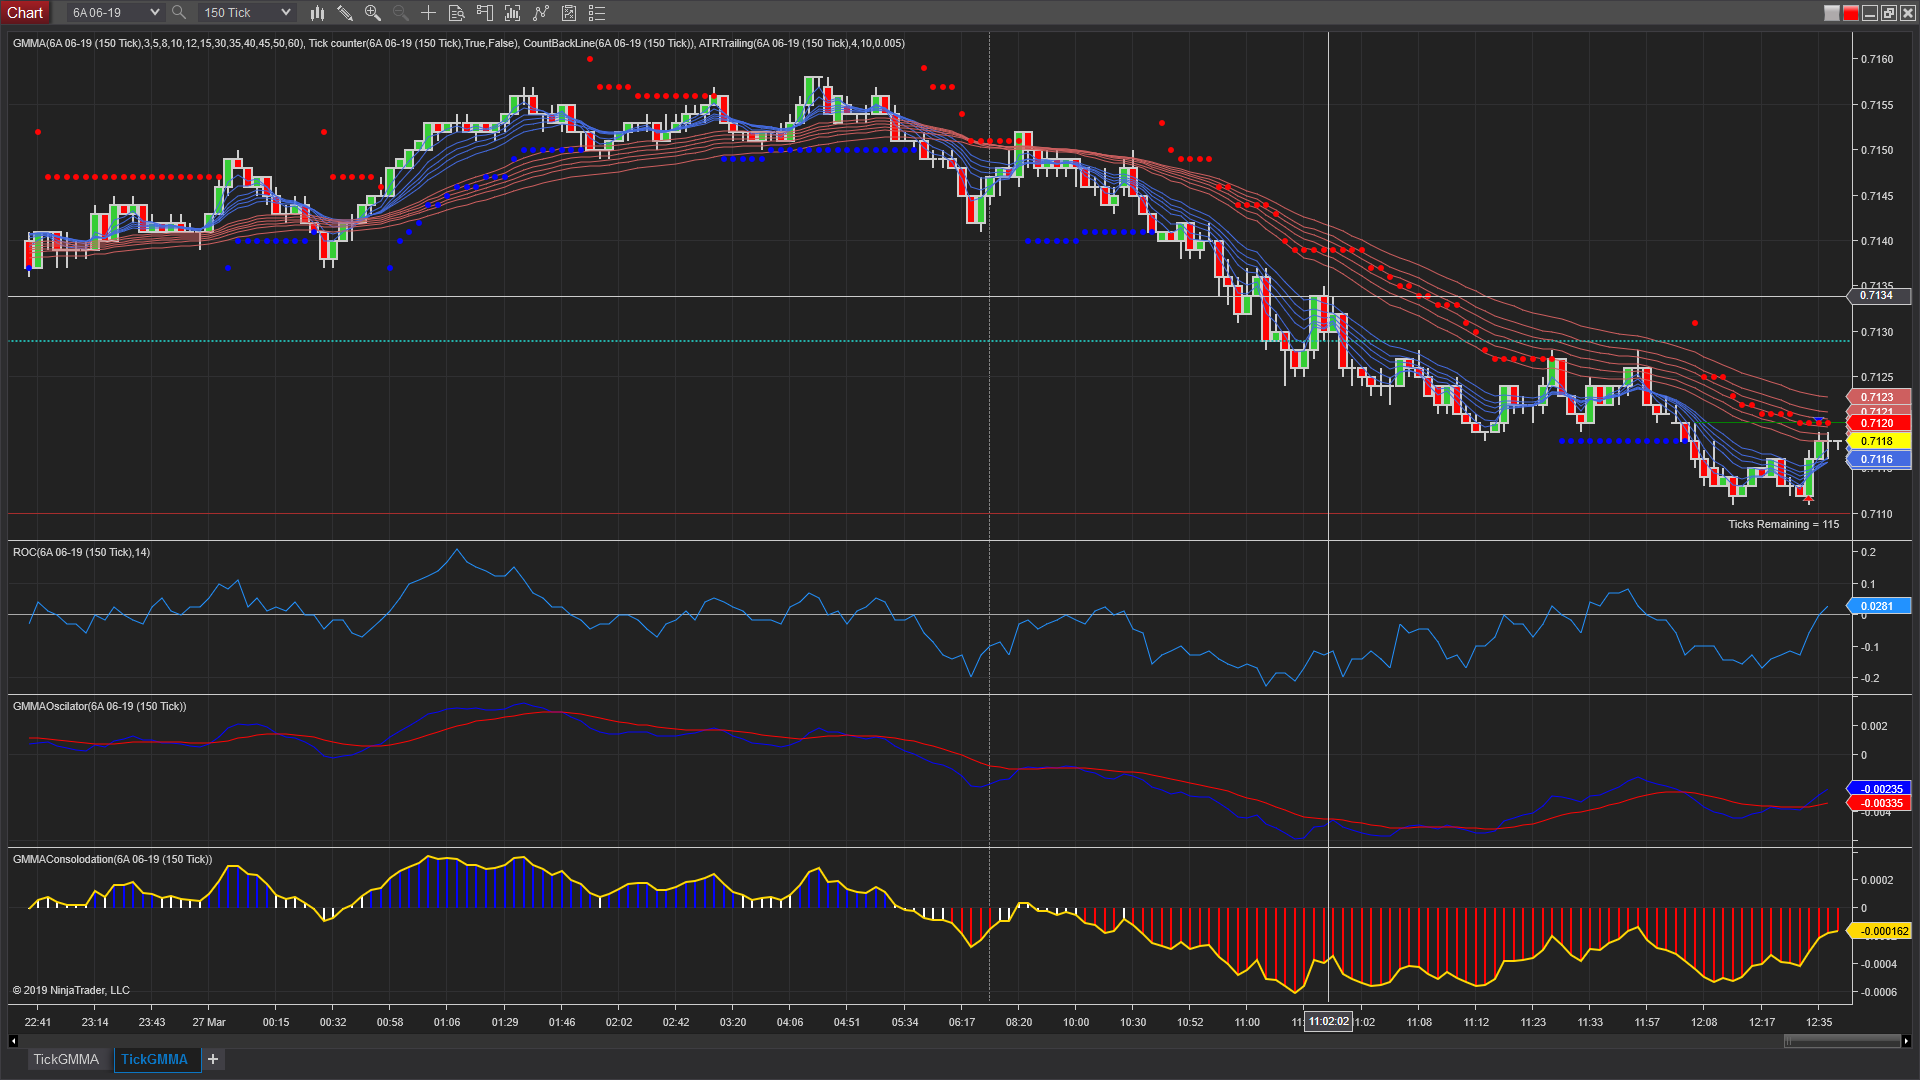Click the zoom in magnifier icon
The height and width of the screenshot is (1080, 1920).
point(373,13)
